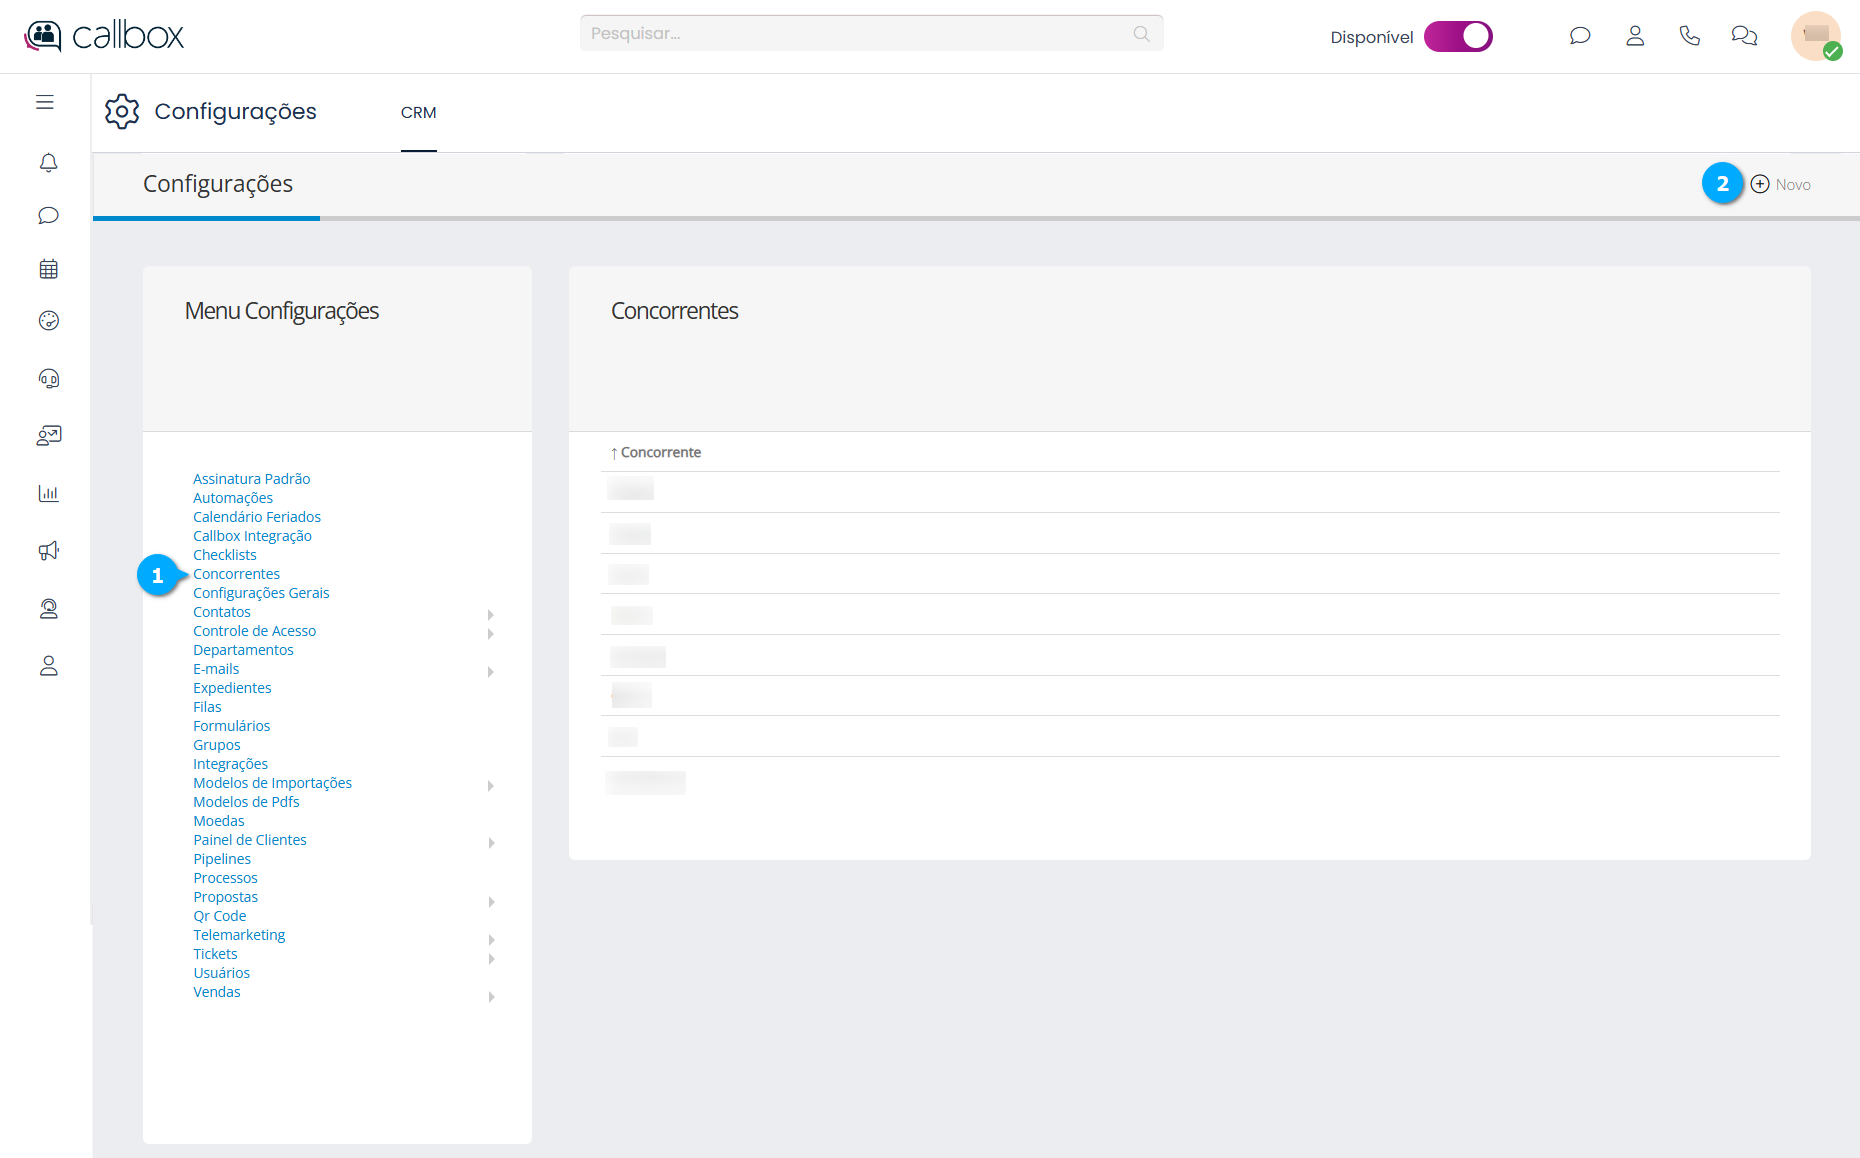The width and height of the screenshot is (1860, 1158).
Task: Sort by the Concorrente column header
Action: 660,453
